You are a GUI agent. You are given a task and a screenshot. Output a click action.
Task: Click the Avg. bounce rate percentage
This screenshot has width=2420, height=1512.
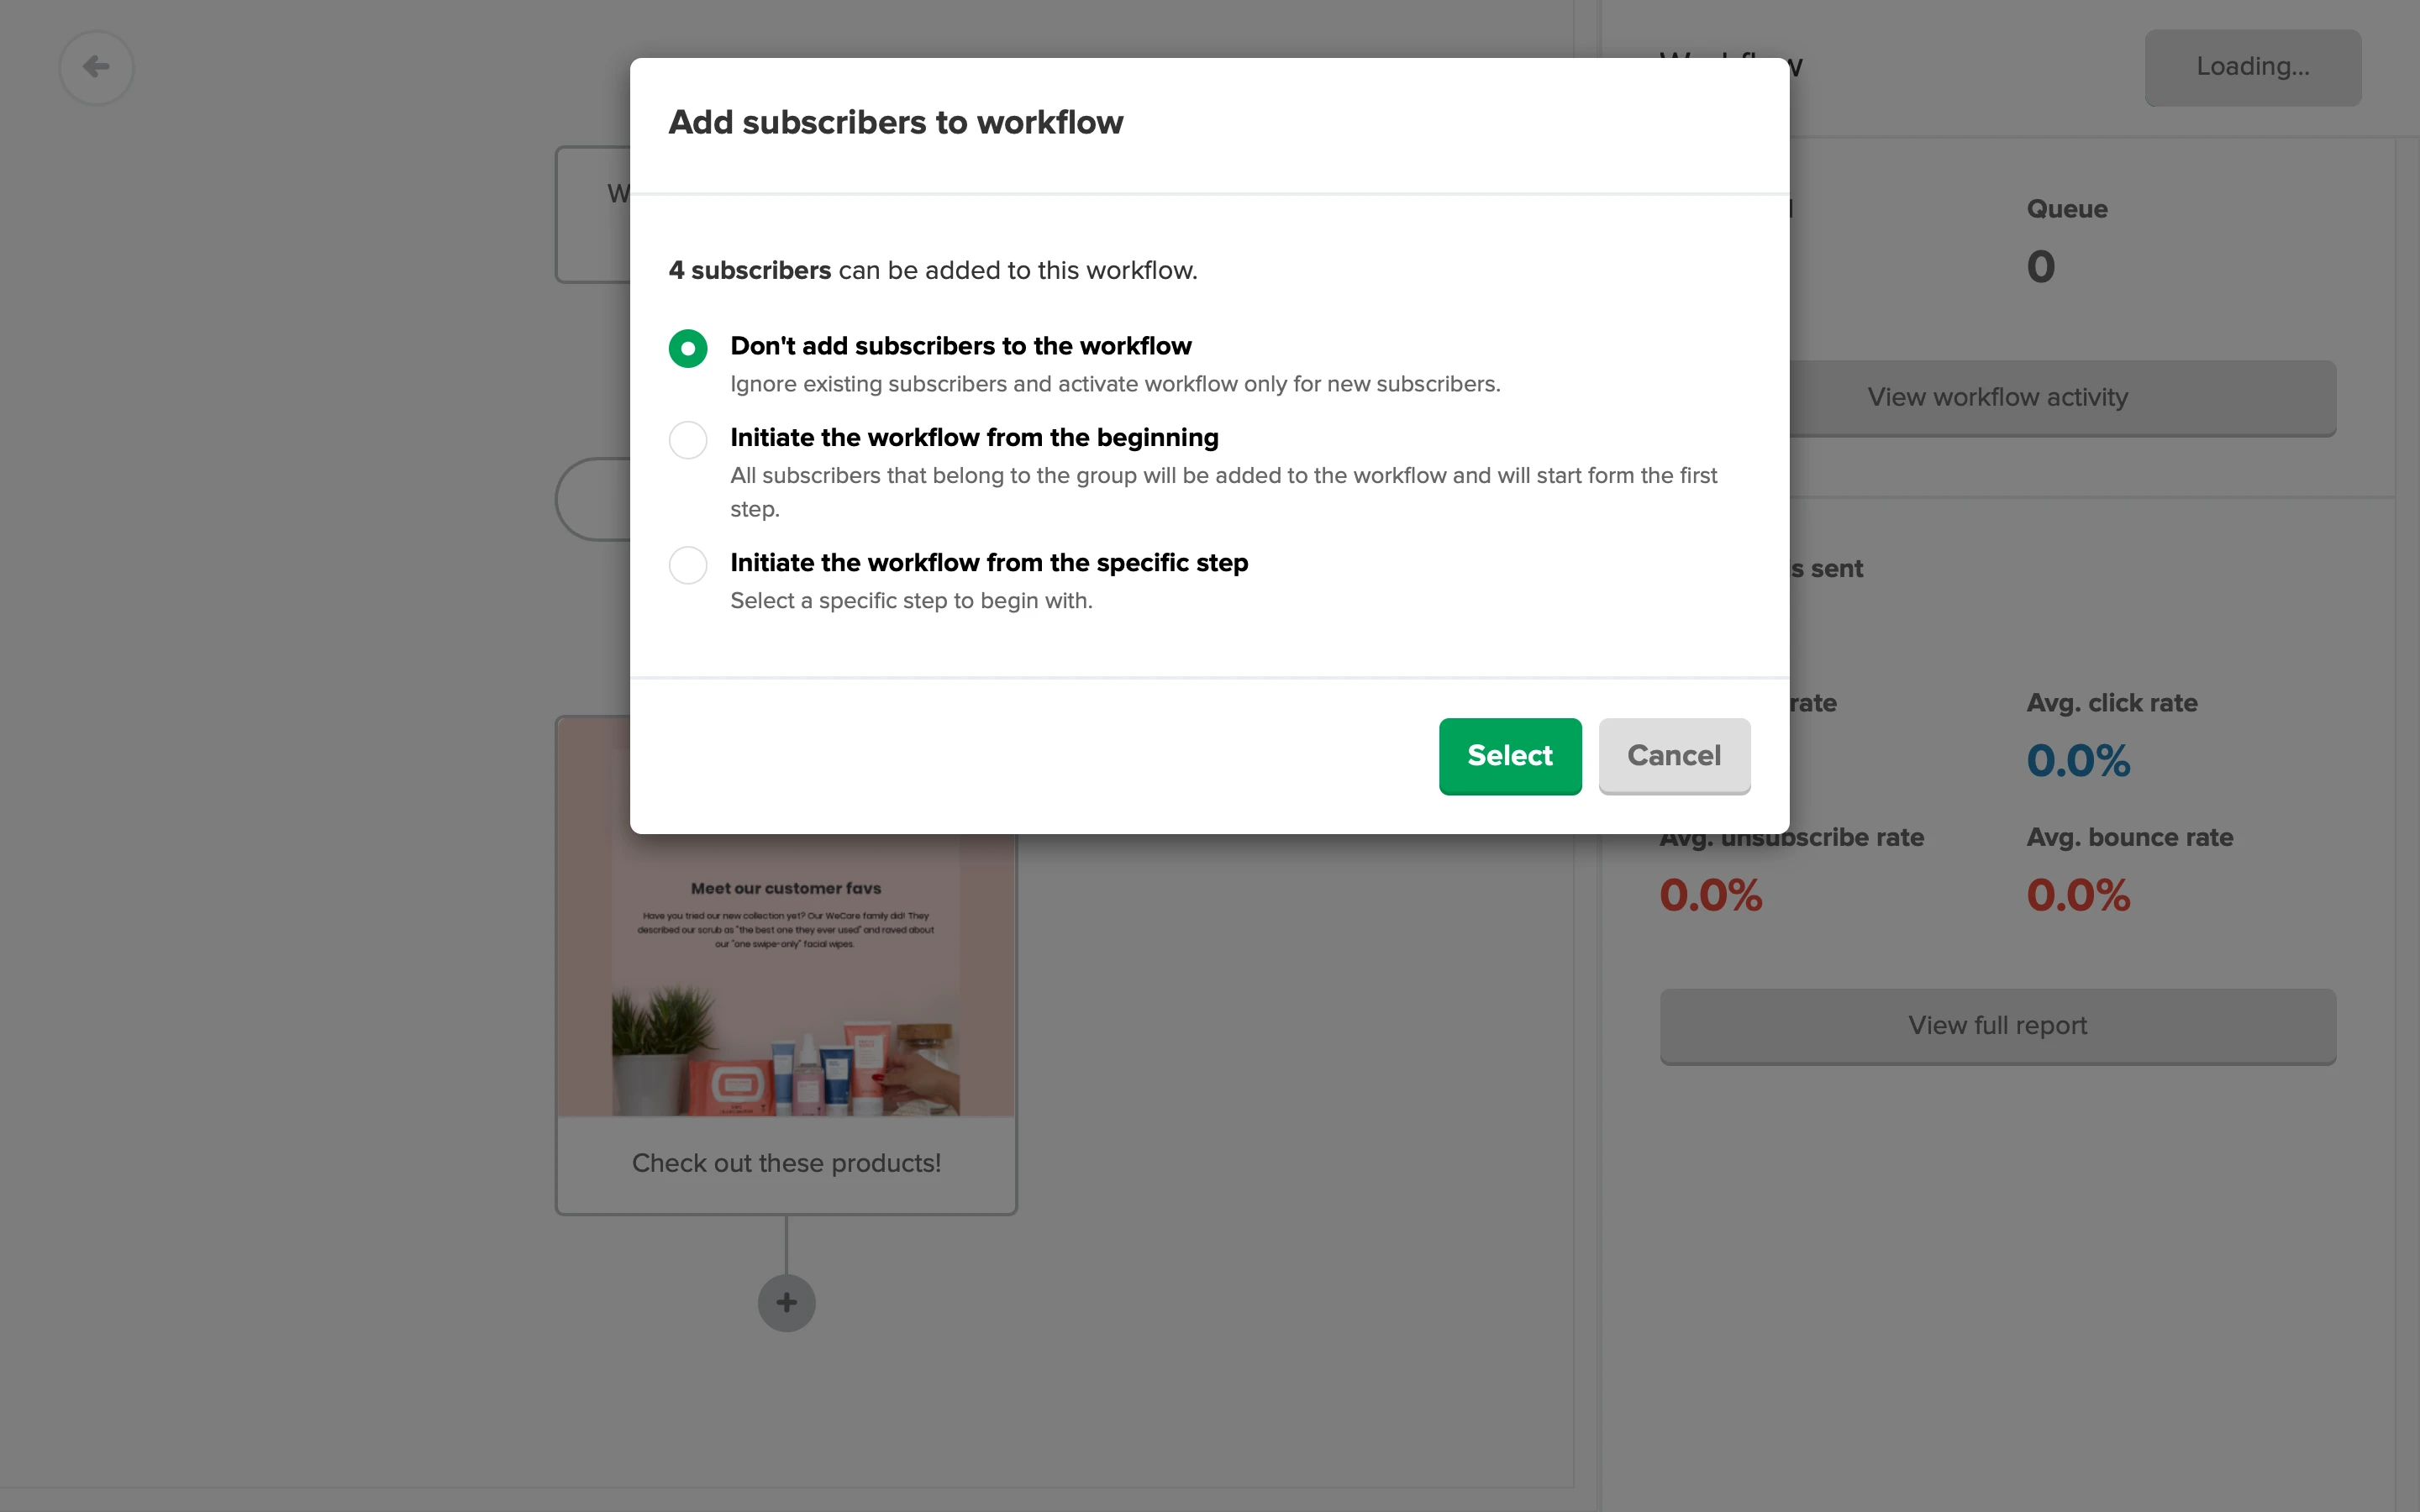(2078, 894)
